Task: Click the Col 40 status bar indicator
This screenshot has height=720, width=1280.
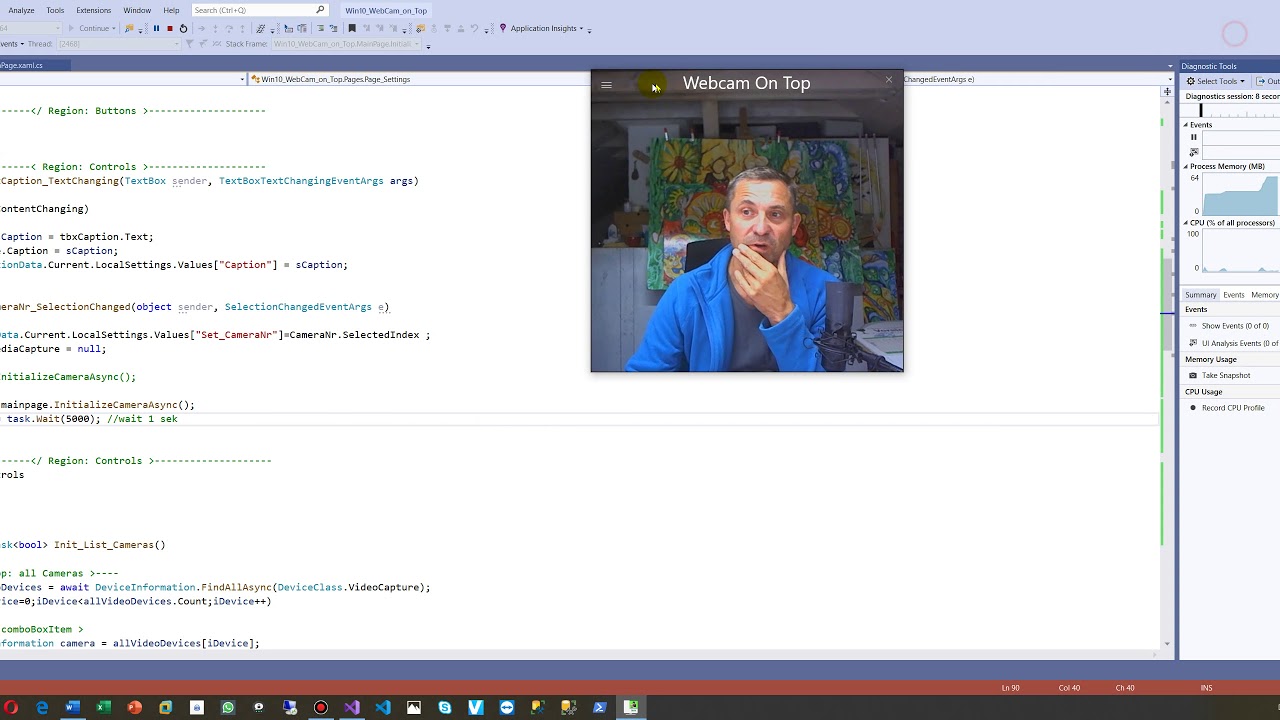Action: [1069, 688]
